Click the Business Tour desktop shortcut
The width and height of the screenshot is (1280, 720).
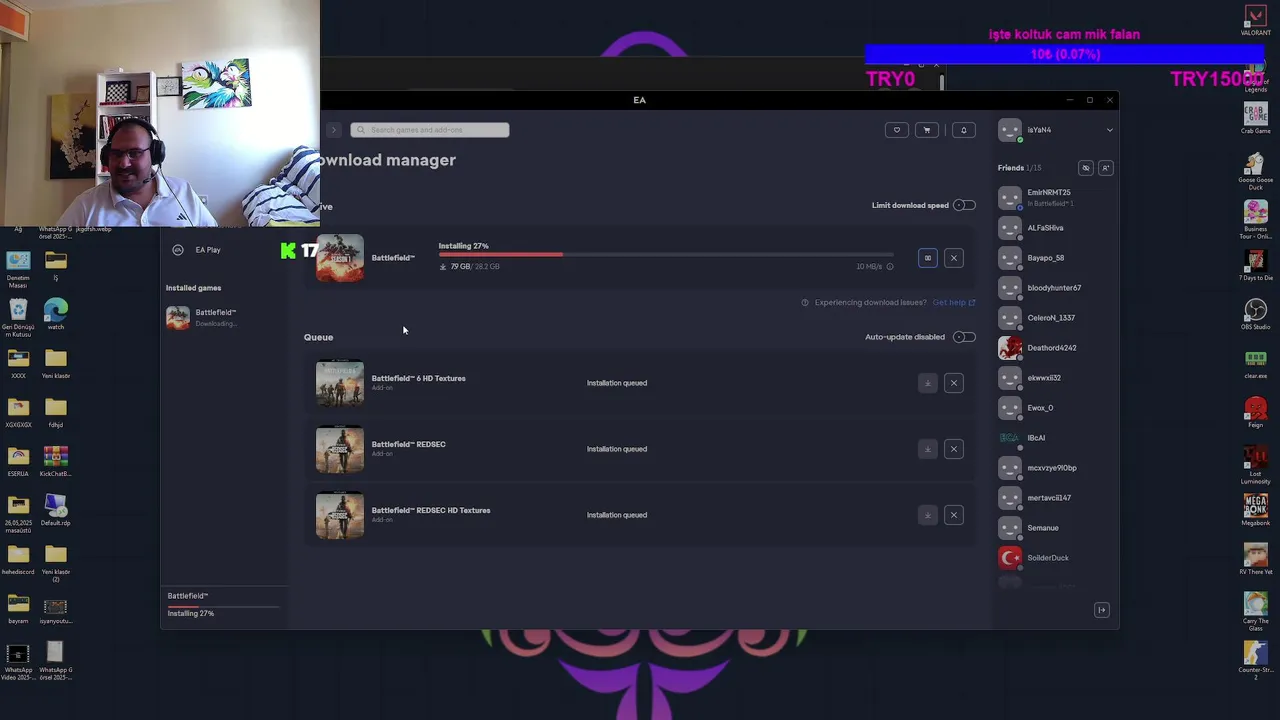1256,219
